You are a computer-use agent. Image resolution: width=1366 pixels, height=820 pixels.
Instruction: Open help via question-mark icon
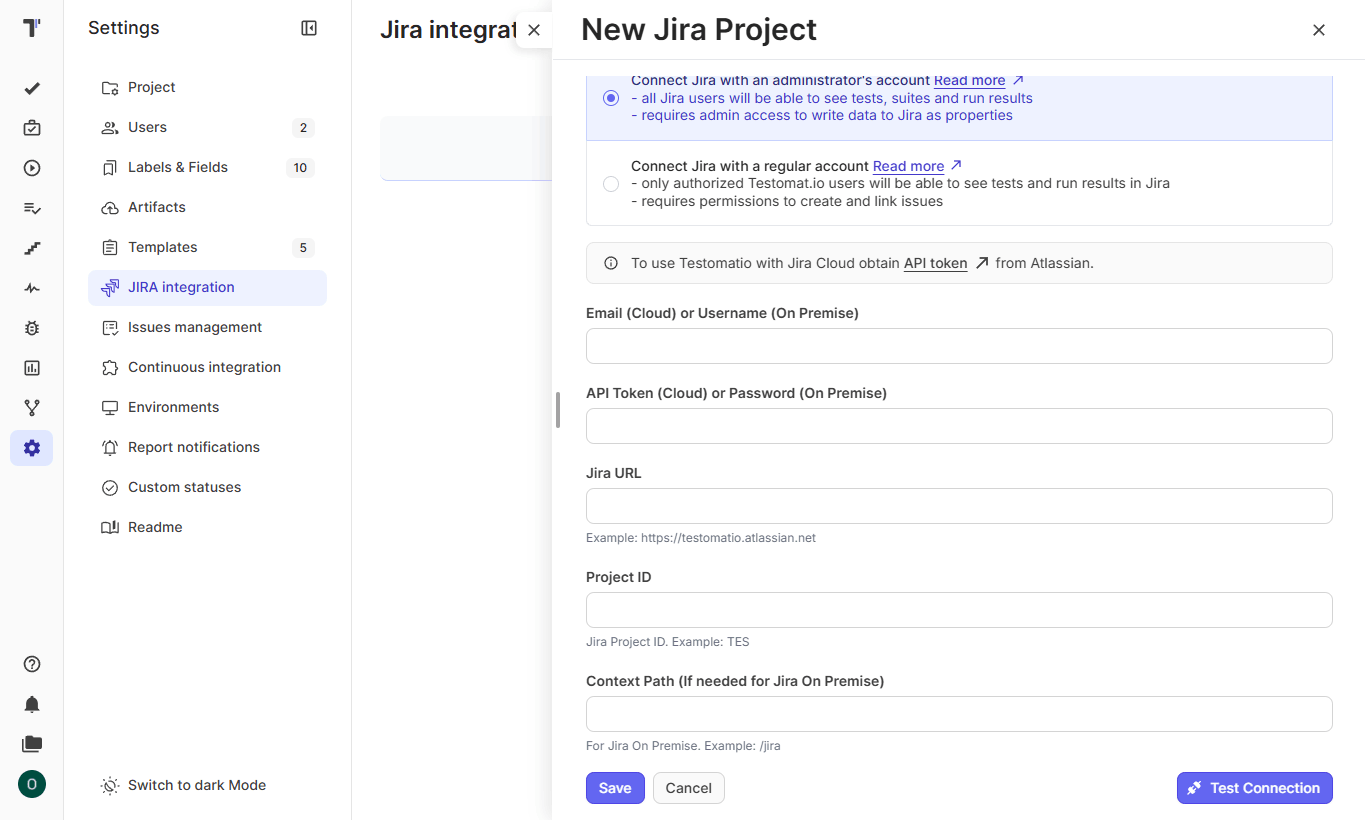point(32,664)
